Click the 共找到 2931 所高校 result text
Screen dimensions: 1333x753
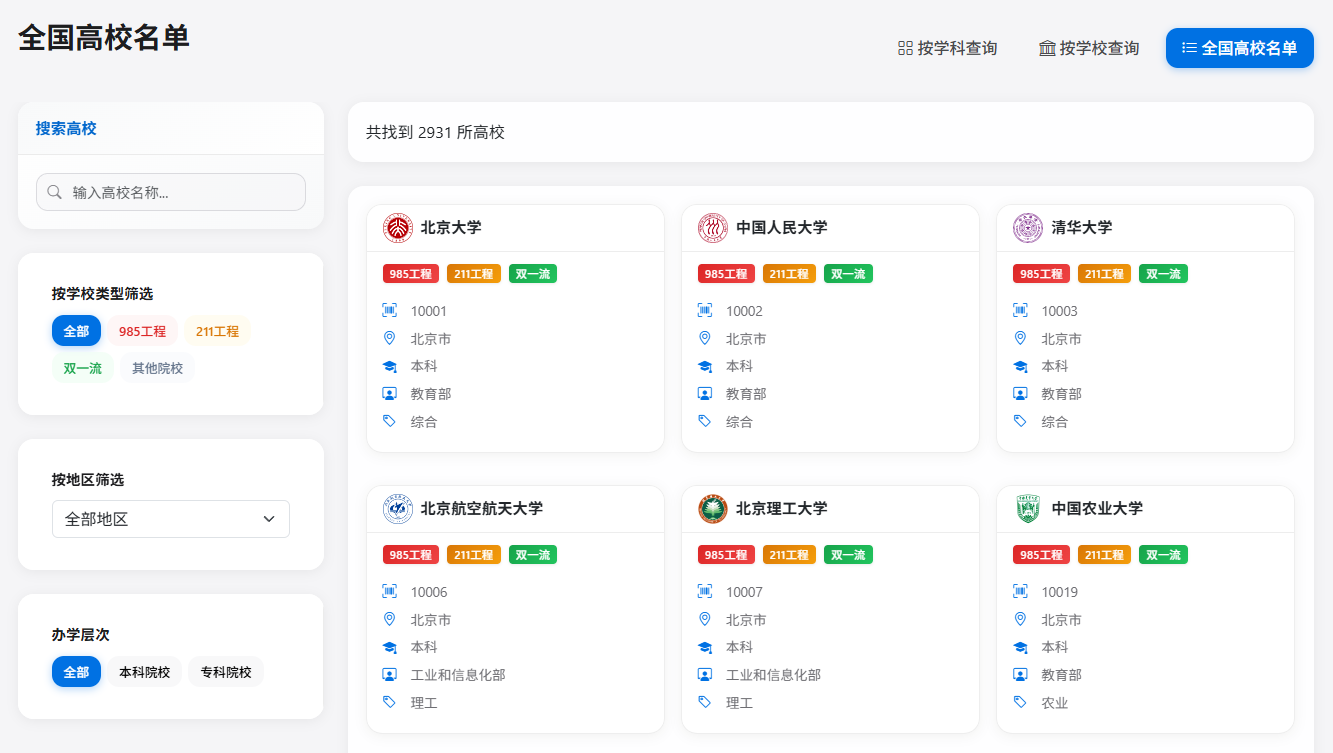(x=435, y=132)
